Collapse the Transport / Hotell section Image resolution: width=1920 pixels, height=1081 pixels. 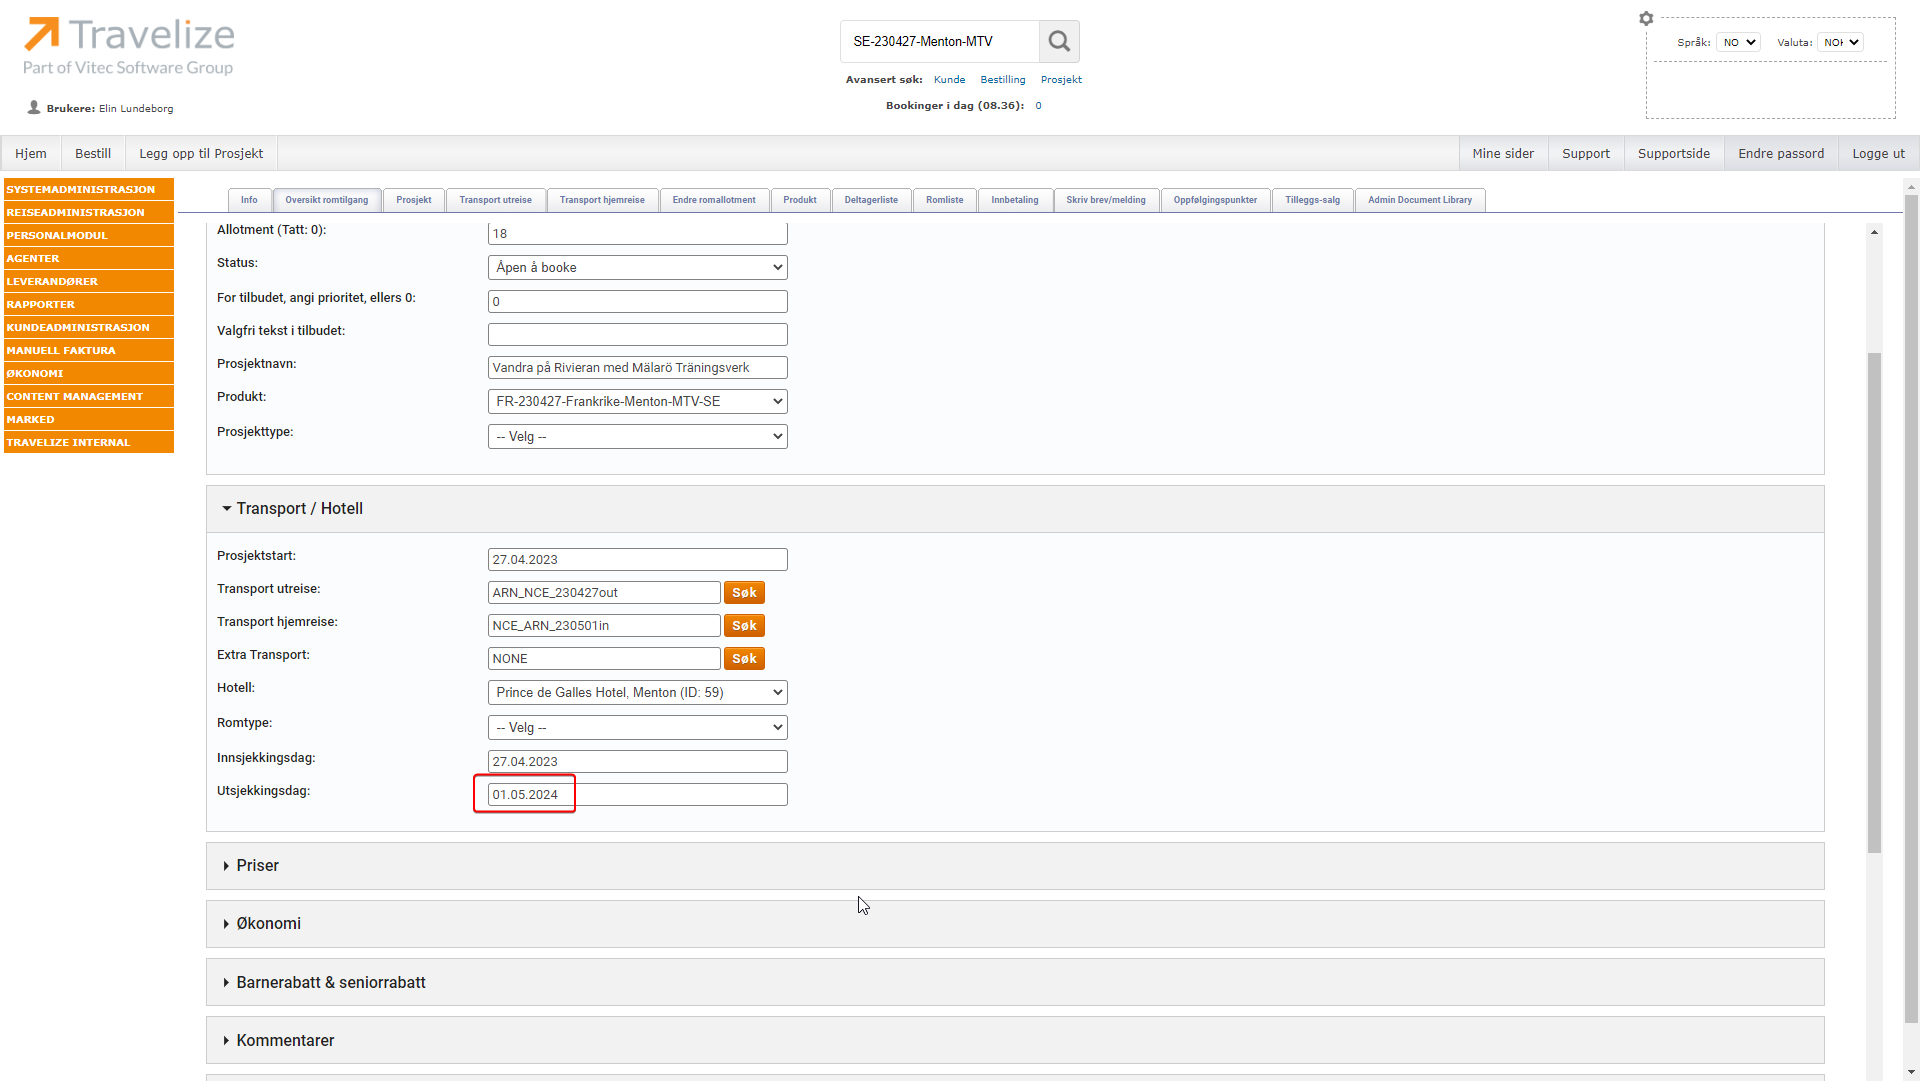coord(299,509)
